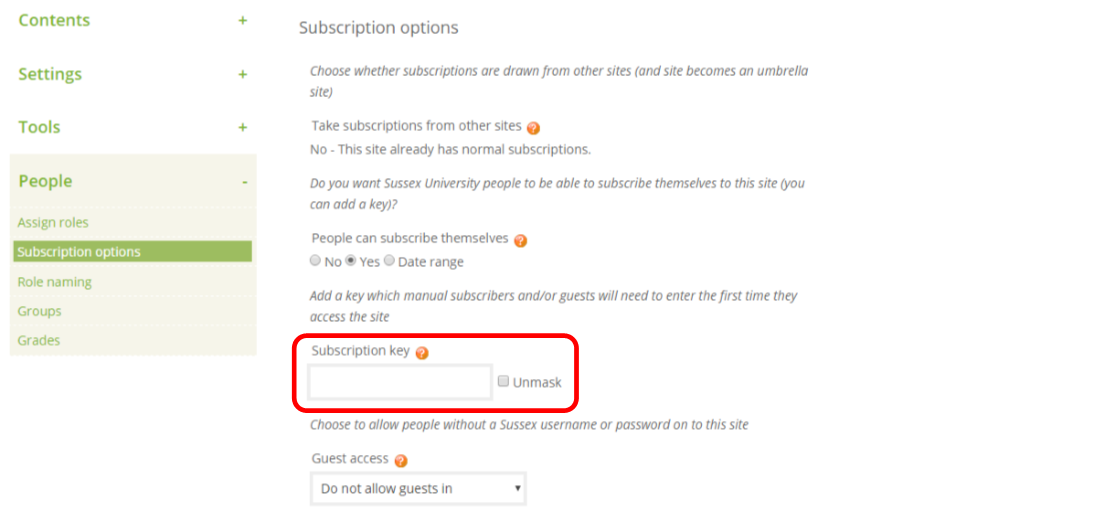1118x514 pixels.
Task: Click the Contents heading
Action: click(54, 20)
